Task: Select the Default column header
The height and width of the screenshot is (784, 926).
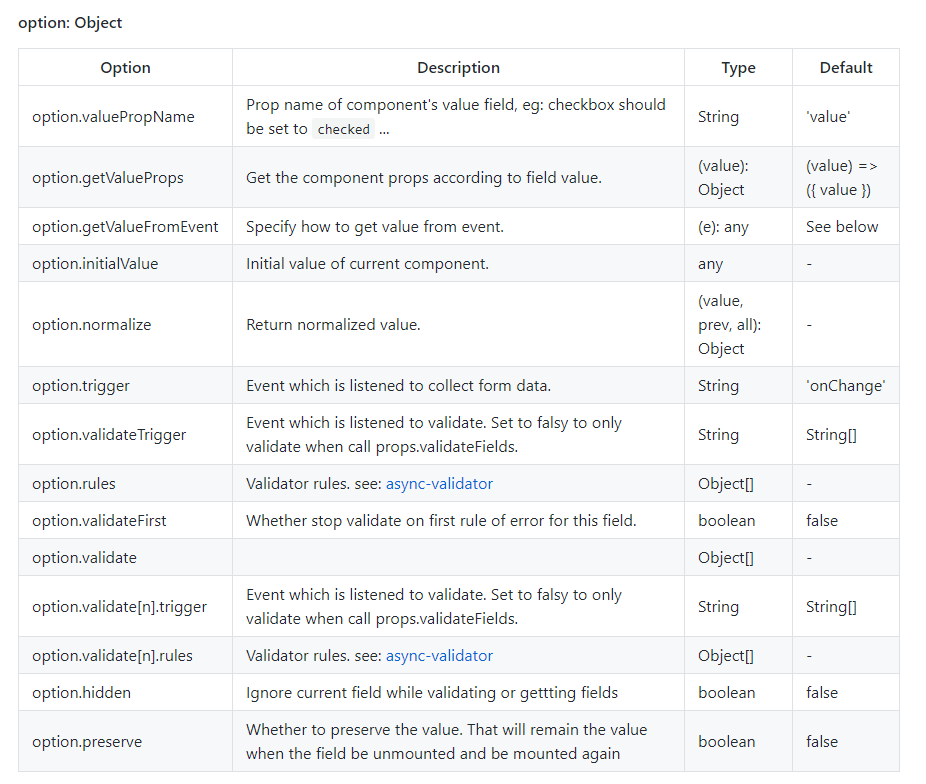Action: click(x=845, y=67)
